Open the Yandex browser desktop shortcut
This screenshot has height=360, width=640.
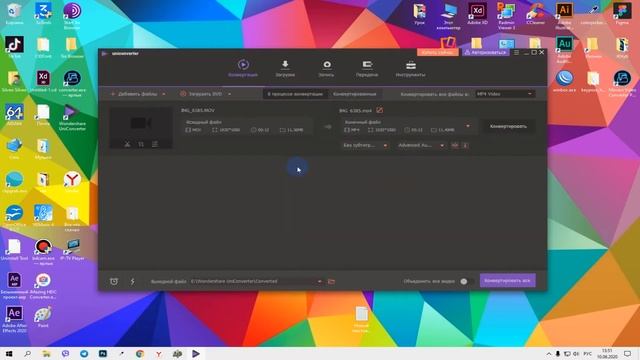(x=72, y=182)
